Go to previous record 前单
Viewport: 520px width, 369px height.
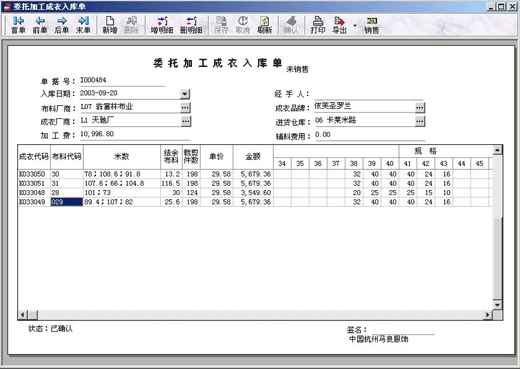[40, 25]
